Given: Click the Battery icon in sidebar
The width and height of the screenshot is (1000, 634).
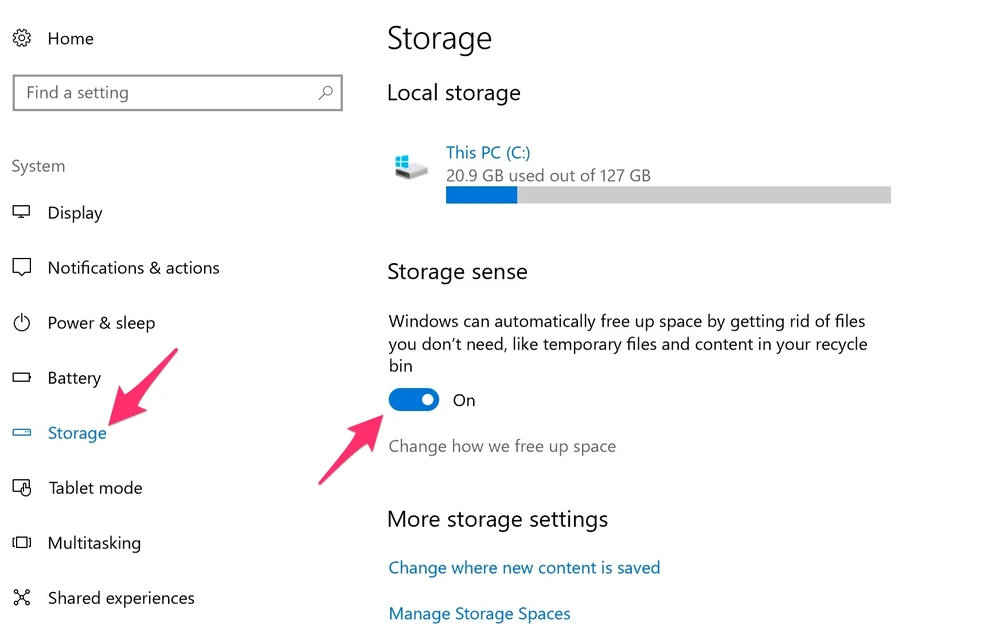Looking at the screenshot, I should click(21, 378).
